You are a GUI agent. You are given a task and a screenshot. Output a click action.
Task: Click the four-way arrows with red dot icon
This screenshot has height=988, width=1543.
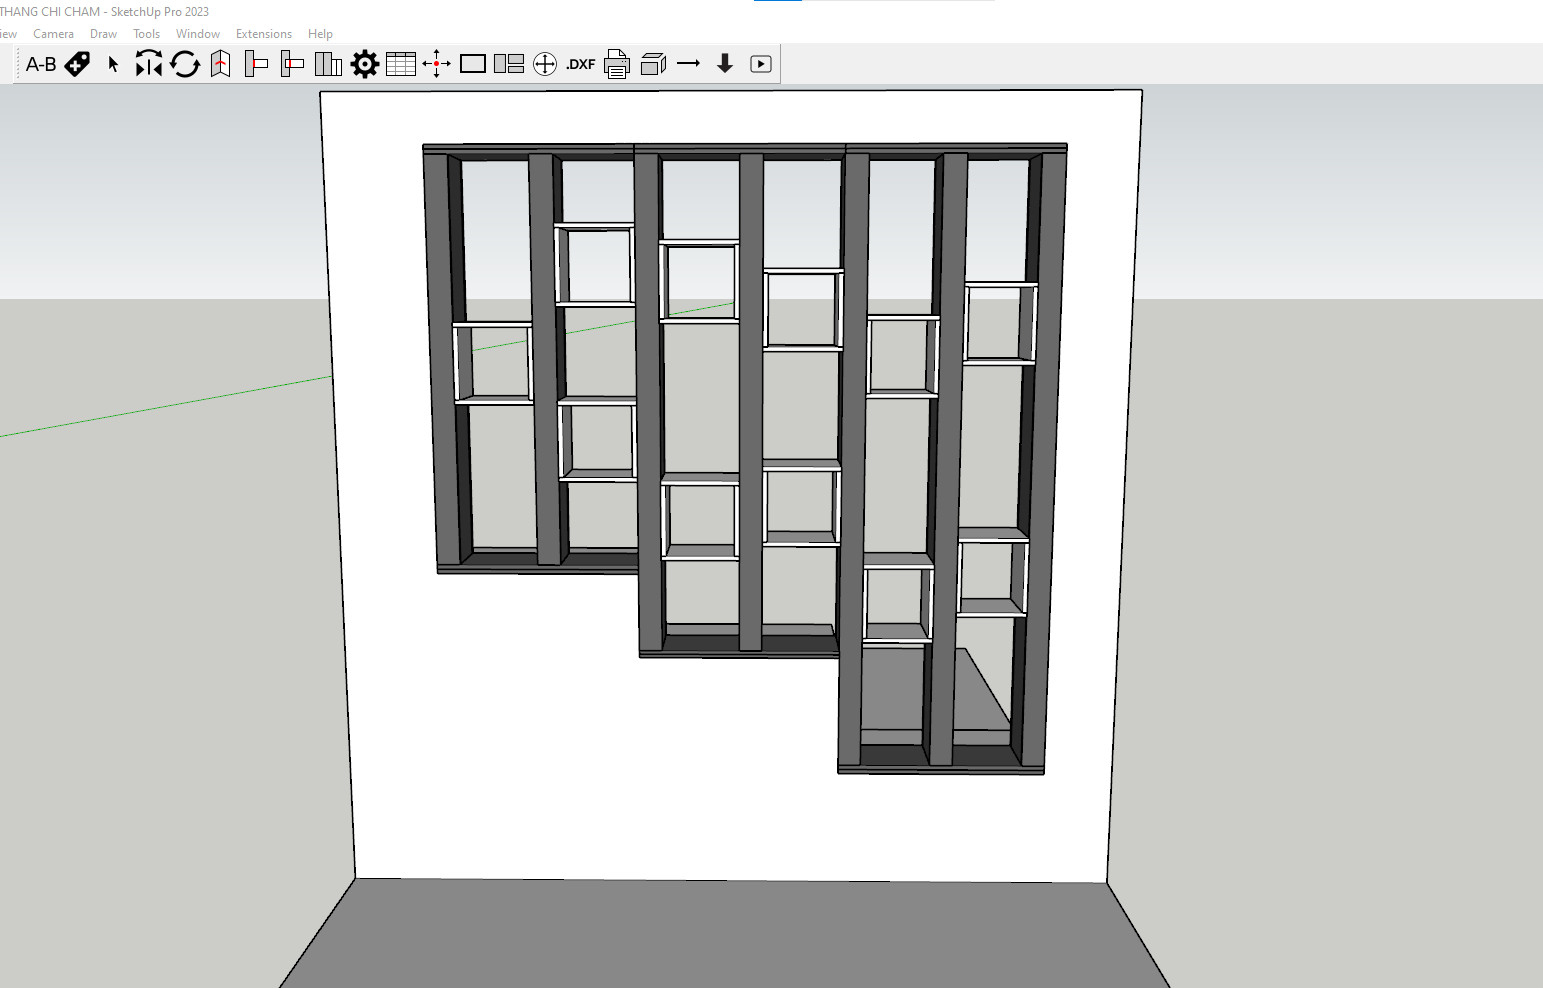pyautogui.click(x=436, y=64)
